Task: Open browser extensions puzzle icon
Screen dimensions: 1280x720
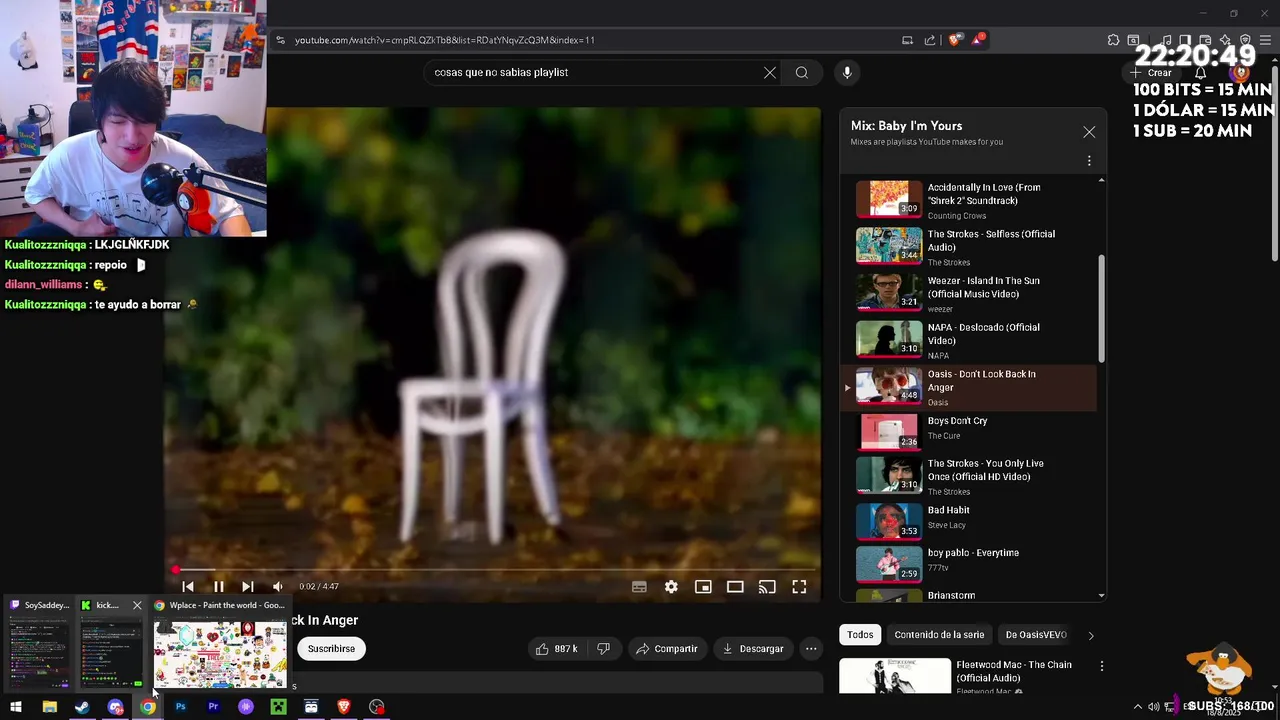Action: (1113, 40)
